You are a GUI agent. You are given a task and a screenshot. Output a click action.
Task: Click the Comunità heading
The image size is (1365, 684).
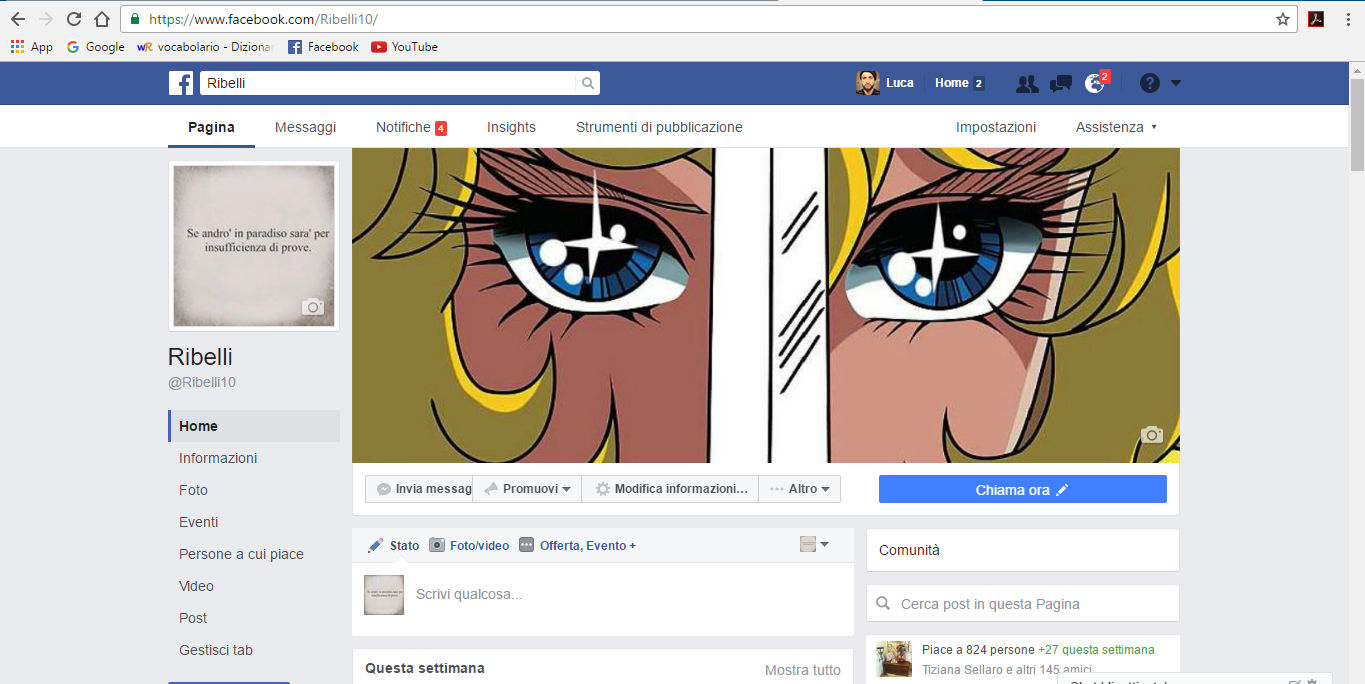(x=909, y=550)
